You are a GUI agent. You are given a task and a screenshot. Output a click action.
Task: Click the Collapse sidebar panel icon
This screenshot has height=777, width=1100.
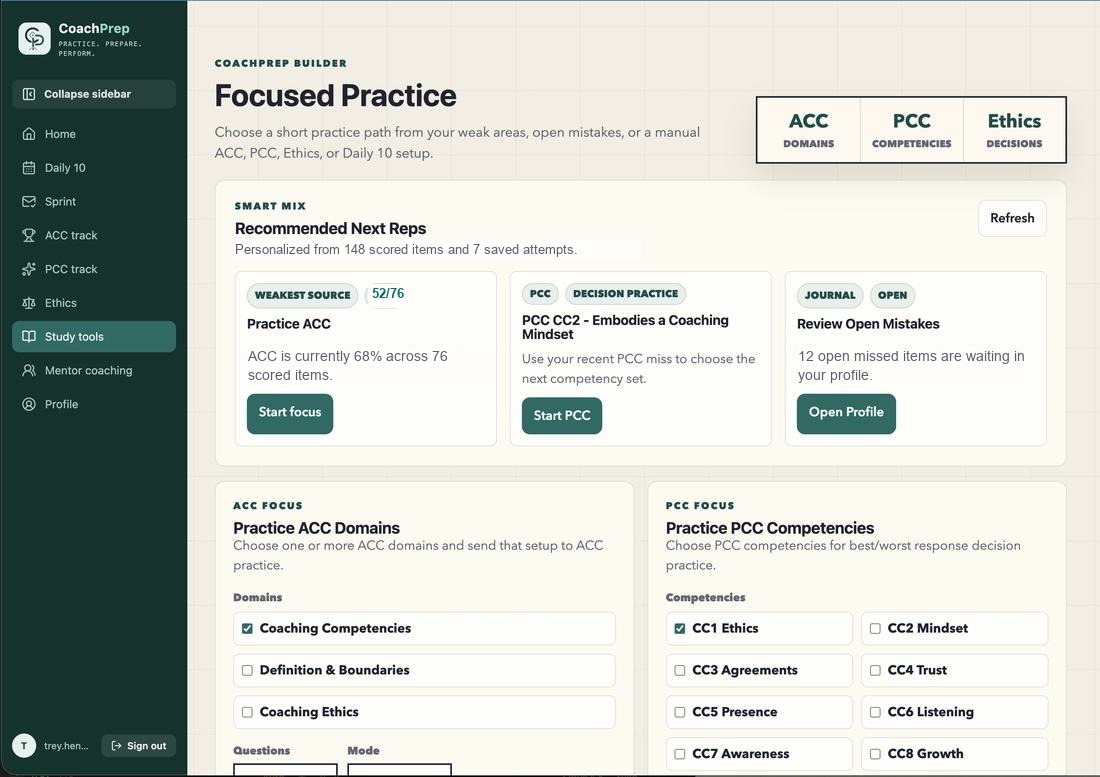point(29,94)
